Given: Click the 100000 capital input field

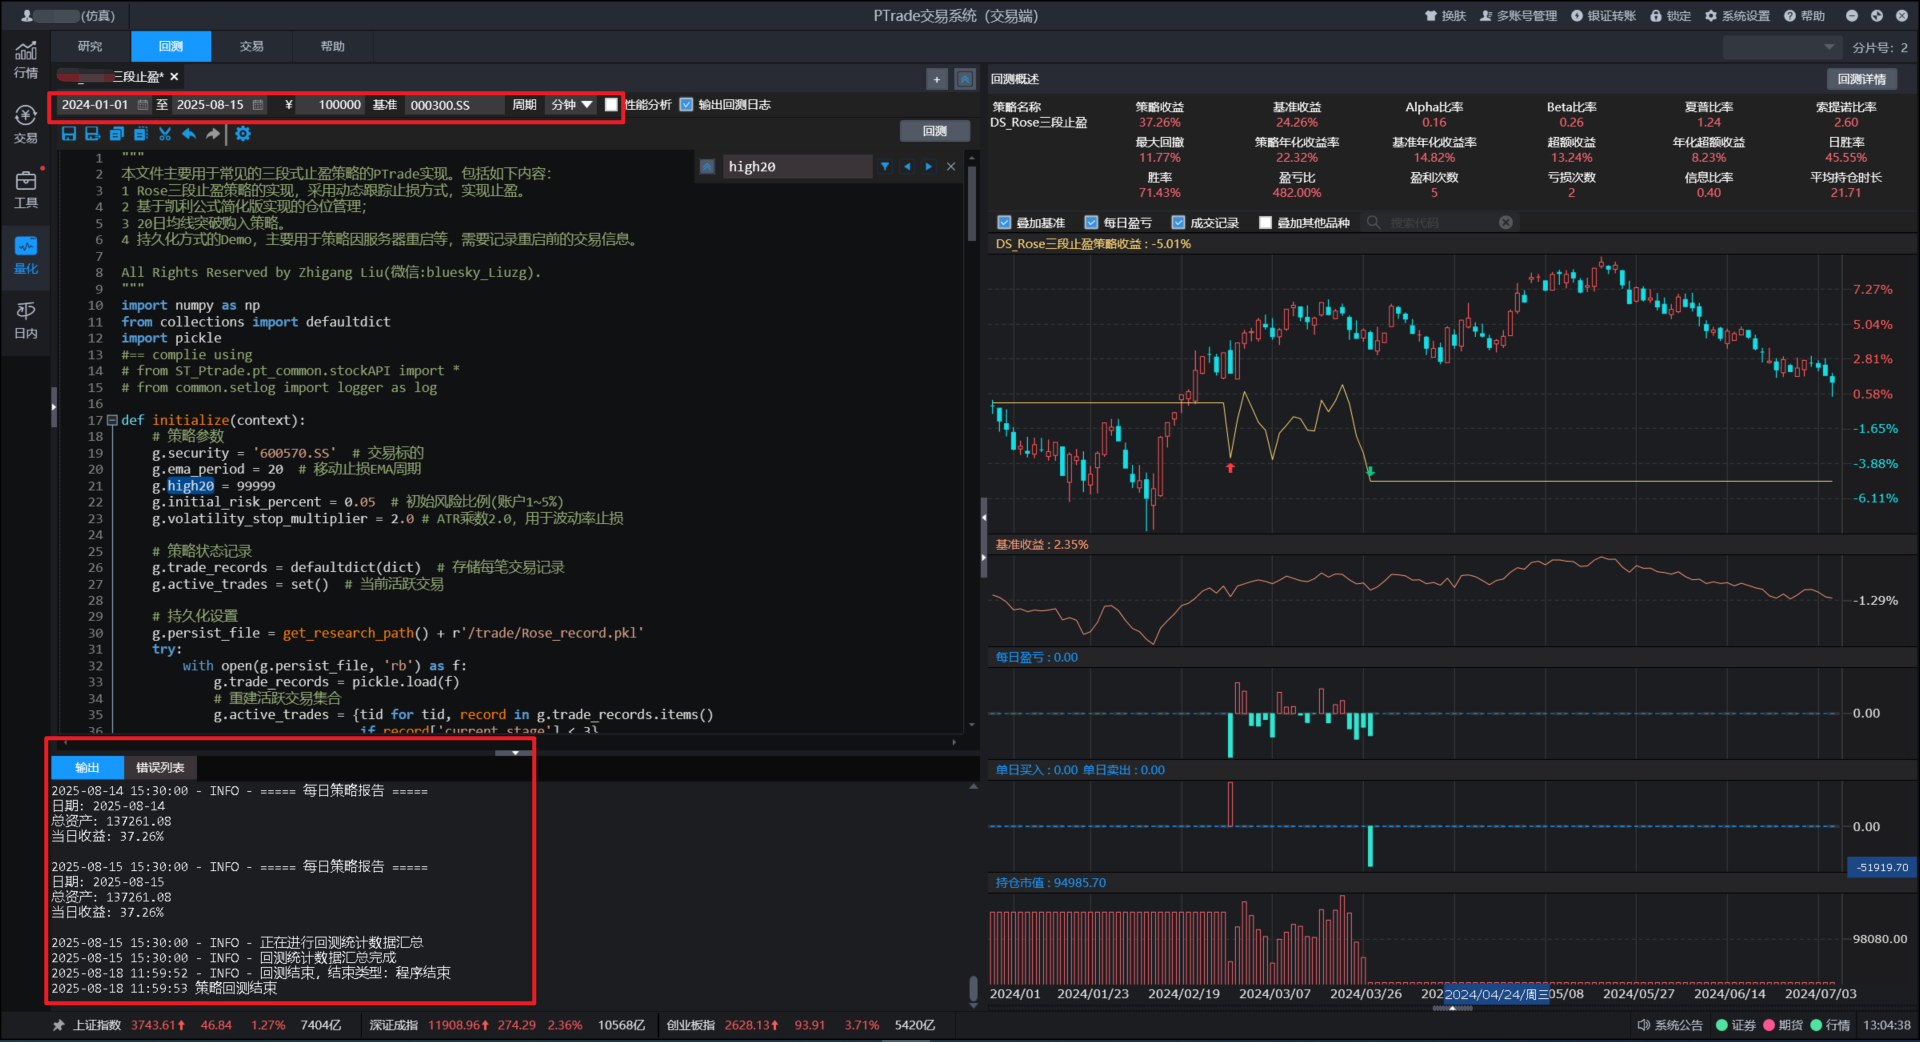Looking at the screenshot, I should [331, 105].
